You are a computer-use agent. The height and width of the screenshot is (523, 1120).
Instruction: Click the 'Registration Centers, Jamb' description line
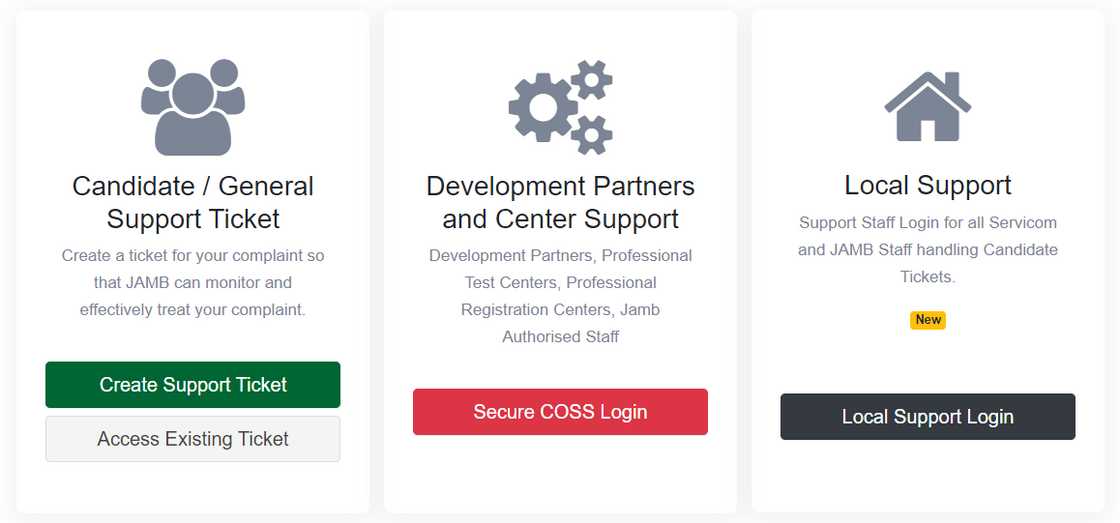(560, 310)
